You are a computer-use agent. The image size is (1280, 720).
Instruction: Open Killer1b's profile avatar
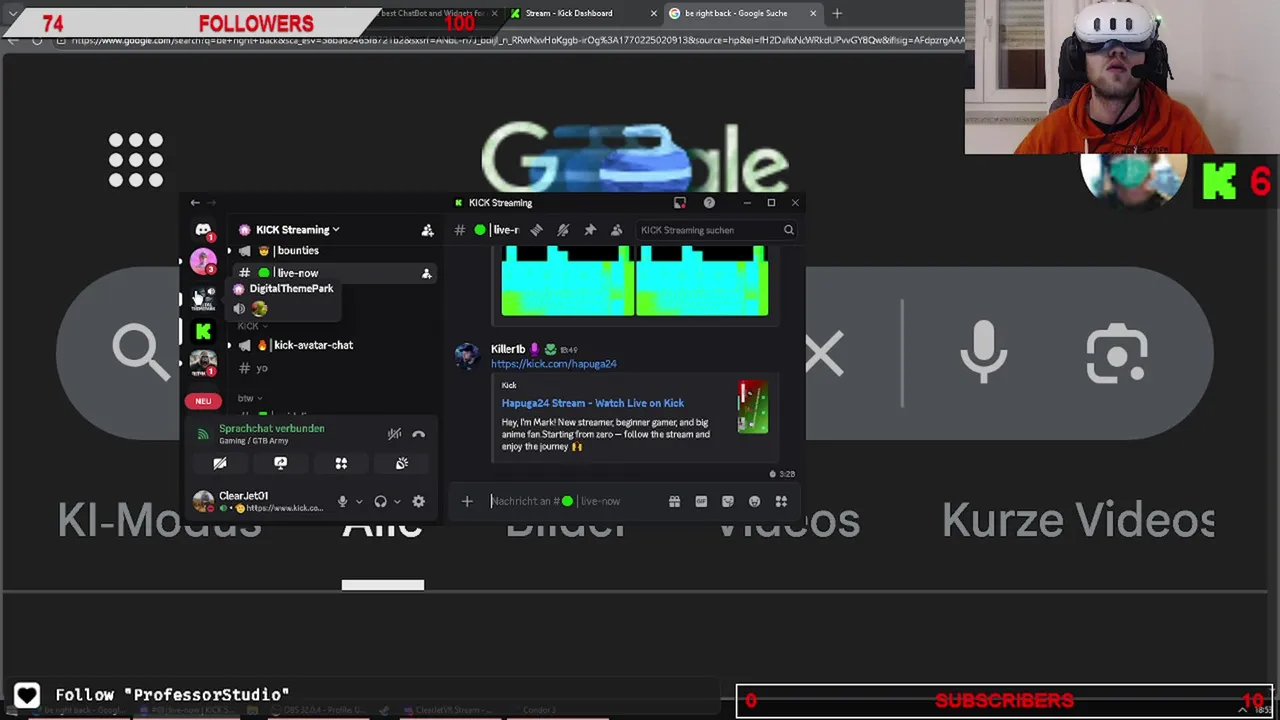pyautogui.click(x=467, y=356)
